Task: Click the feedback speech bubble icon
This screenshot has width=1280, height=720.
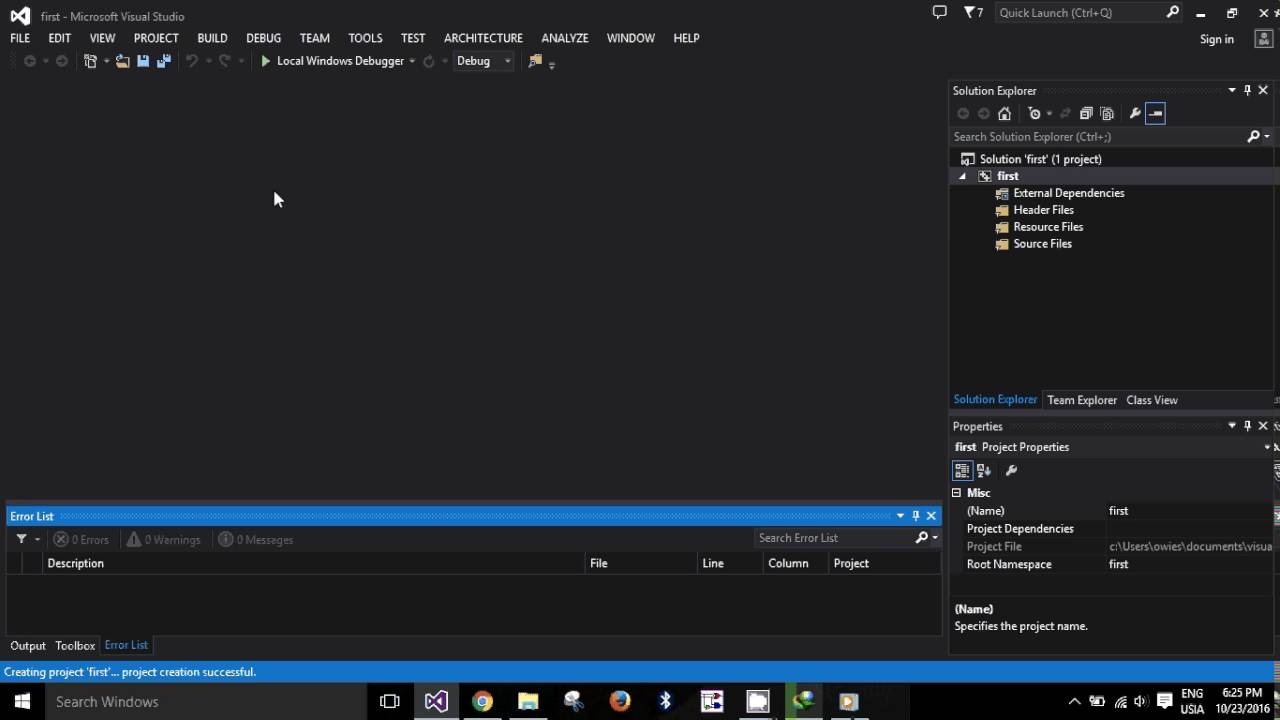Action: click(939, 12)
